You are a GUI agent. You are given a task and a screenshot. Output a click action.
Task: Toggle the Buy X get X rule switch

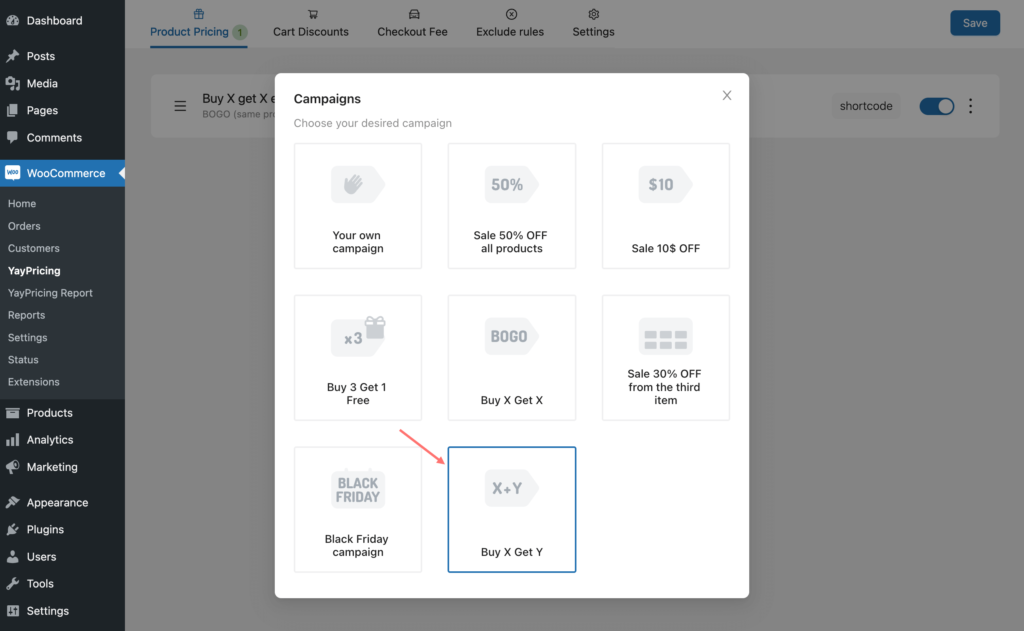click(x=936, y=106)
